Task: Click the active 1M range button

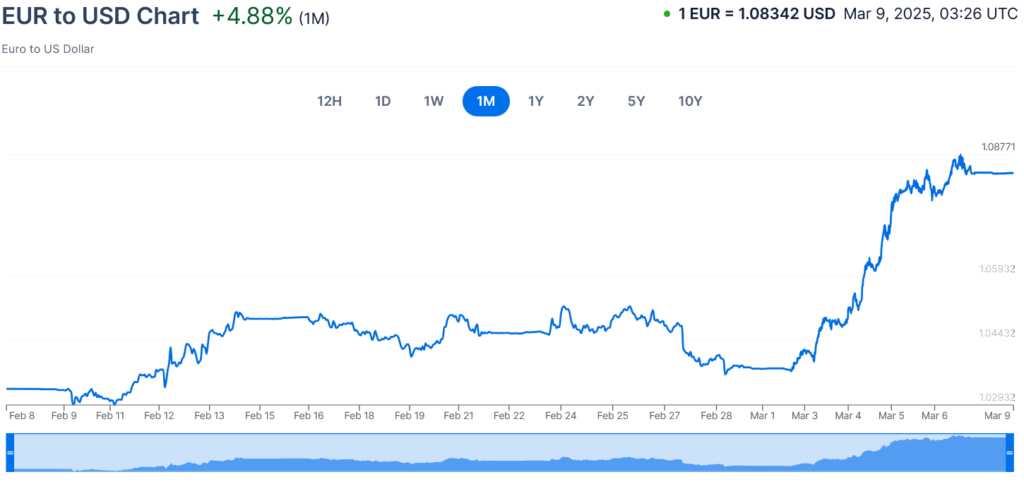Action: (x=486, y=101)
